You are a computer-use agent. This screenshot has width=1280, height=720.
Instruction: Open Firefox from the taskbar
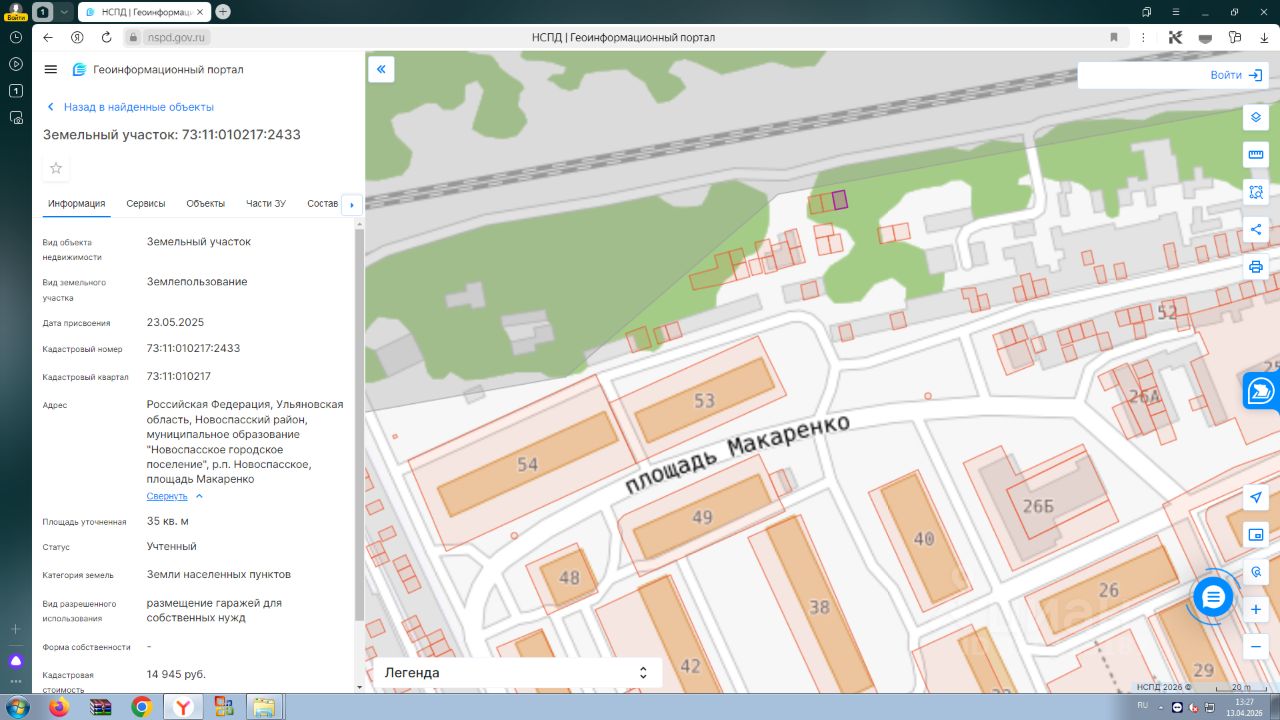click(x=59, y=707)
